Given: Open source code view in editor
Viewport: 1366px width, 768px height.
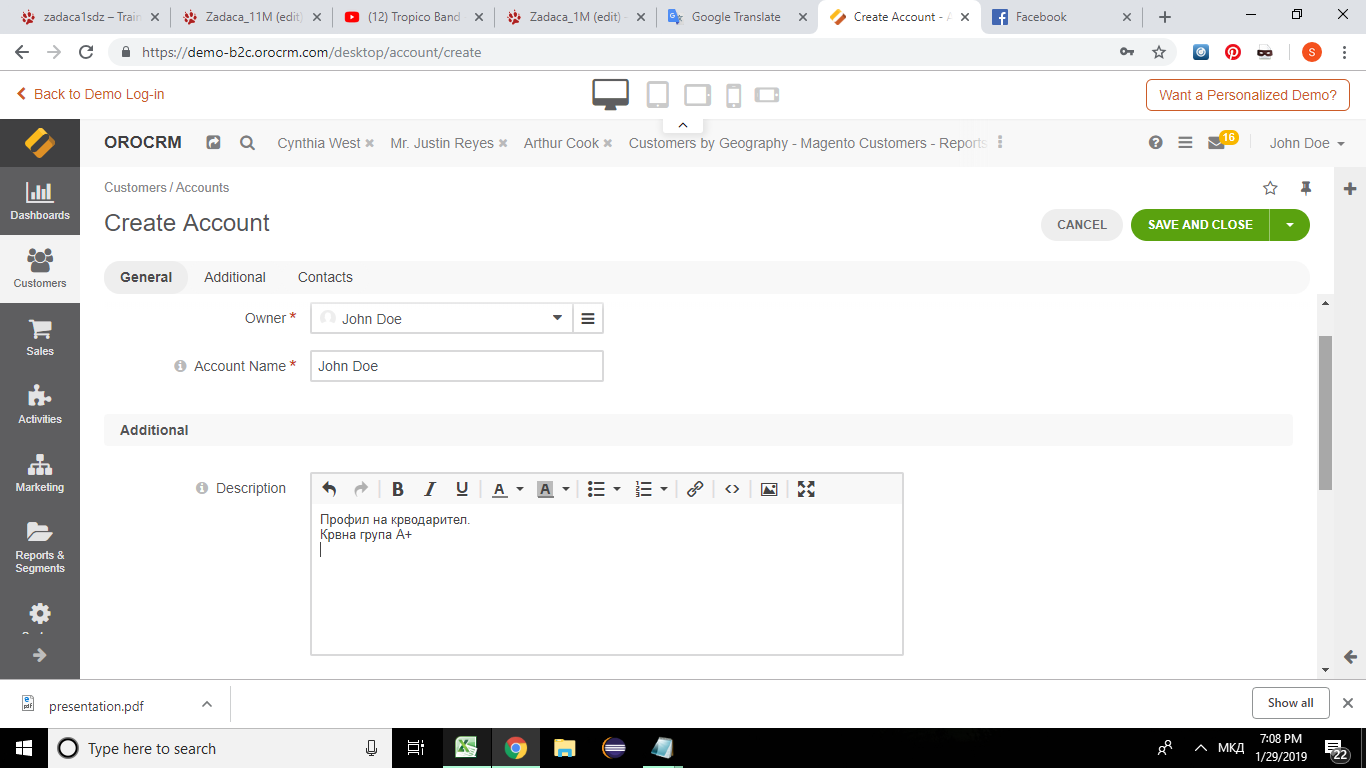Looking at the screenshot, I should (732, 489).
